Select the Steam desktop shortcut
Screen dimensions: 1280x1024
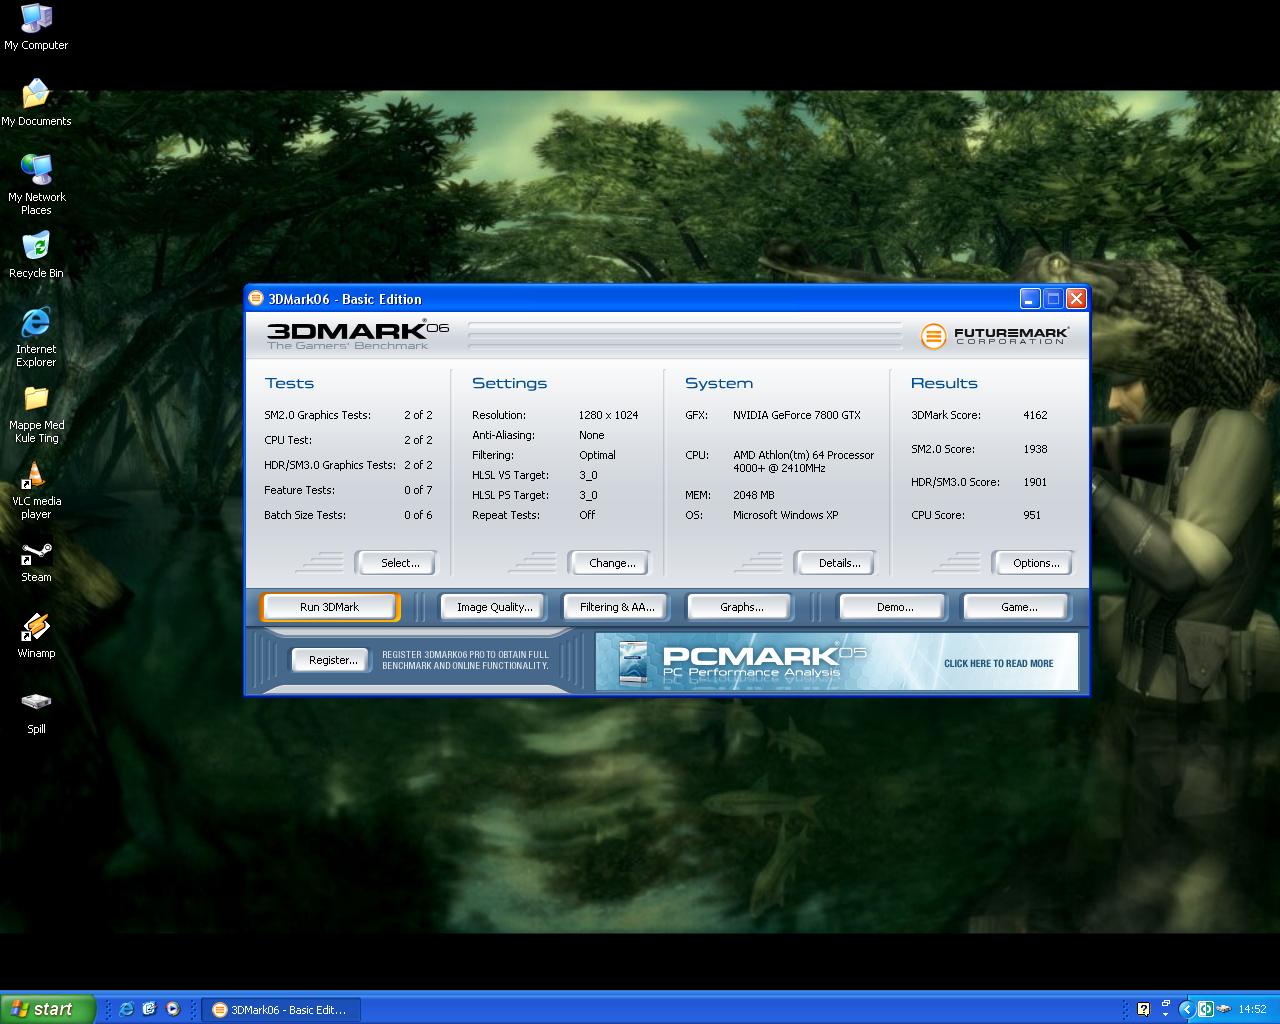tap(36, 561)
